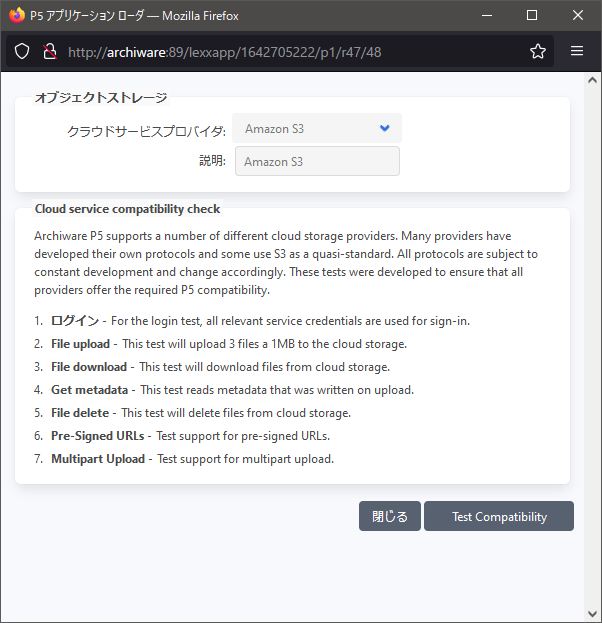Open the Firefox hamburger menu
Screen dimensions: 602x623
pyautogui.click(x=577, y=52)
